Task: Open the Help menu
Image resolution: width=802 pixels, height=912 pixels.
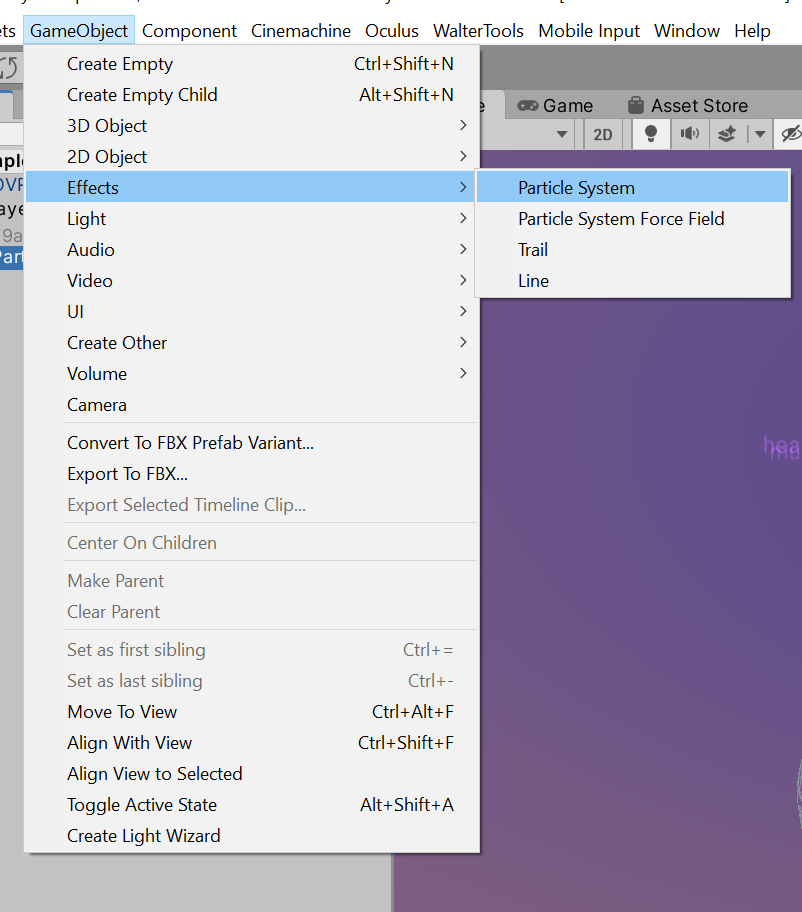Action: point(752,30)
